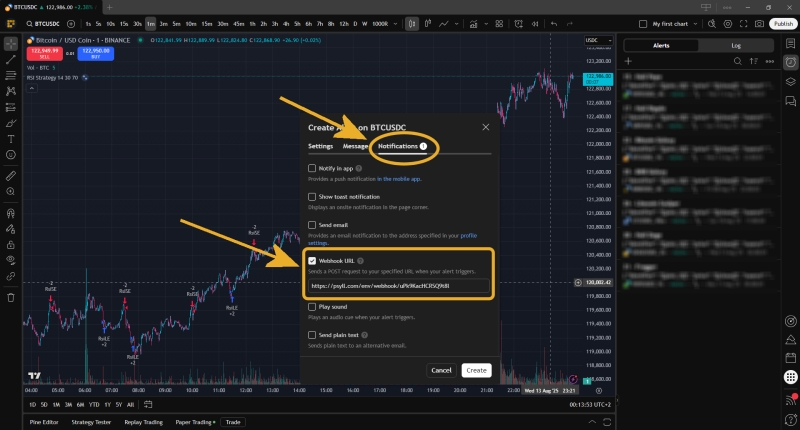Add a new alert with plus
This screenshot has width=800, height=430.
(628, 61)
